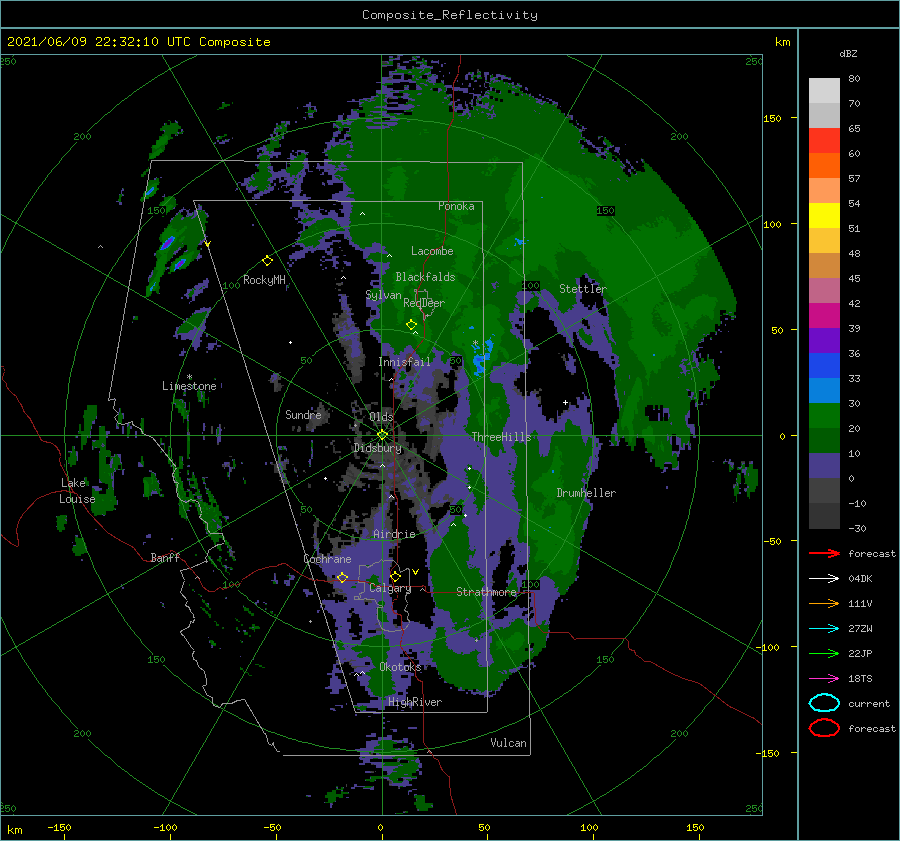The width and height of the screenshot is (900, 841).
Task: Click the dBZ legend heading
Action: 848,54
